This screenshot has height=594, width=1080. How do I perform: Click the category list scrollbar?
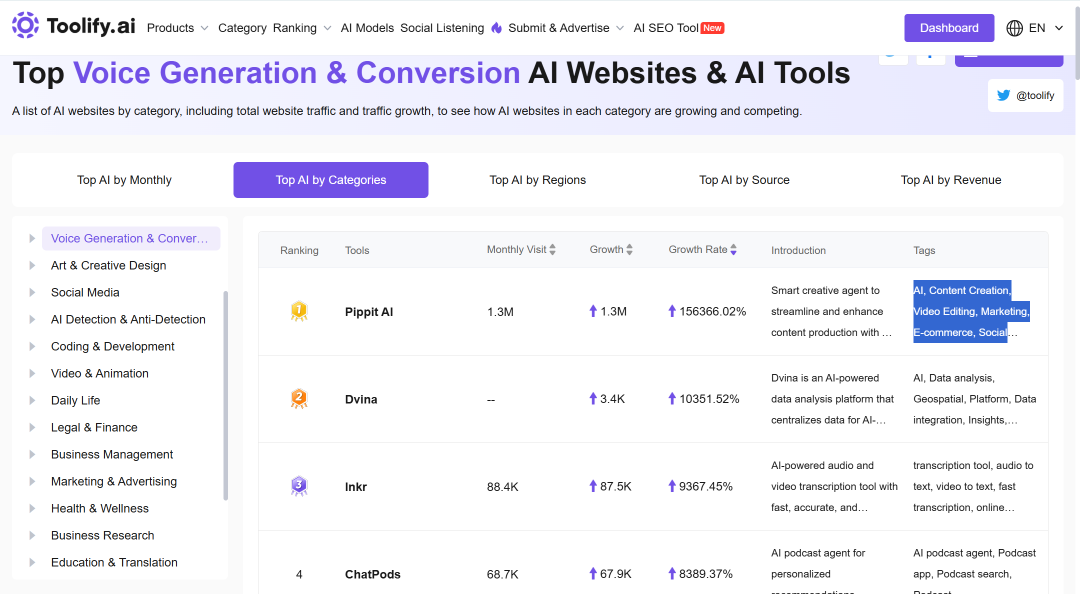click(225, 396)
